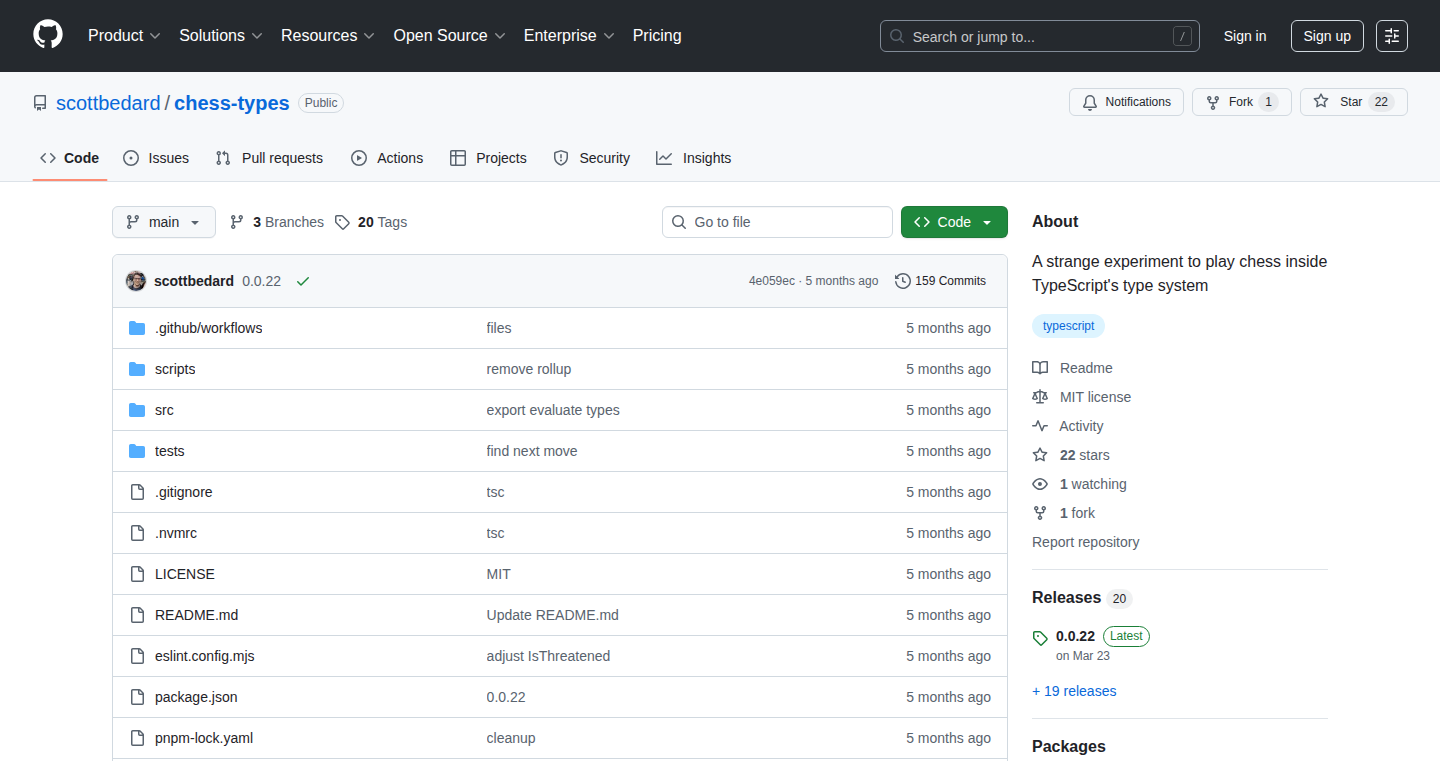The image size is (1440, 761).
Task: Open the tests folder
Action: (x=170, y=451)
